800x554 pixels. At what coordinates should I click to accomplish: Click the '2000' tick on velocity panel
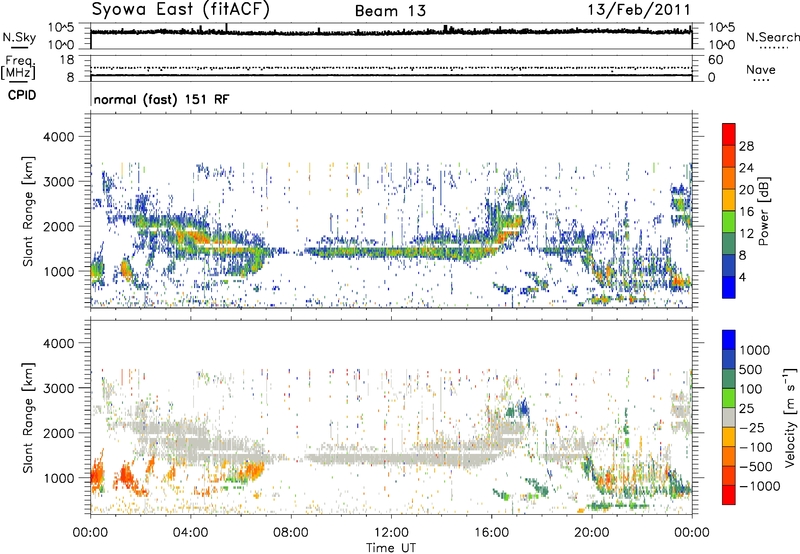click(58, 433)
